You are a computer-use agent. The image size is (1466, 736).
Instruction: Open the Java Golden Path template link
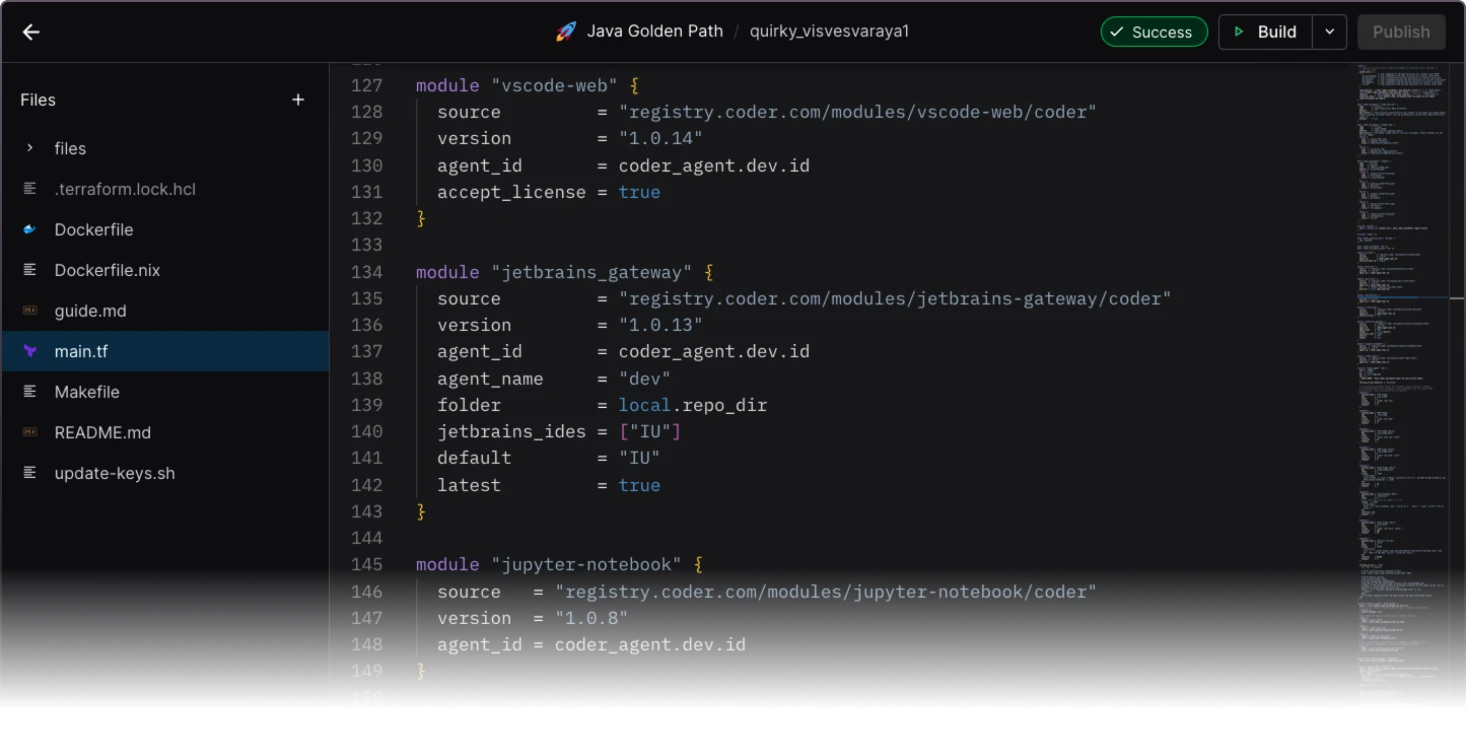[654, 31]
